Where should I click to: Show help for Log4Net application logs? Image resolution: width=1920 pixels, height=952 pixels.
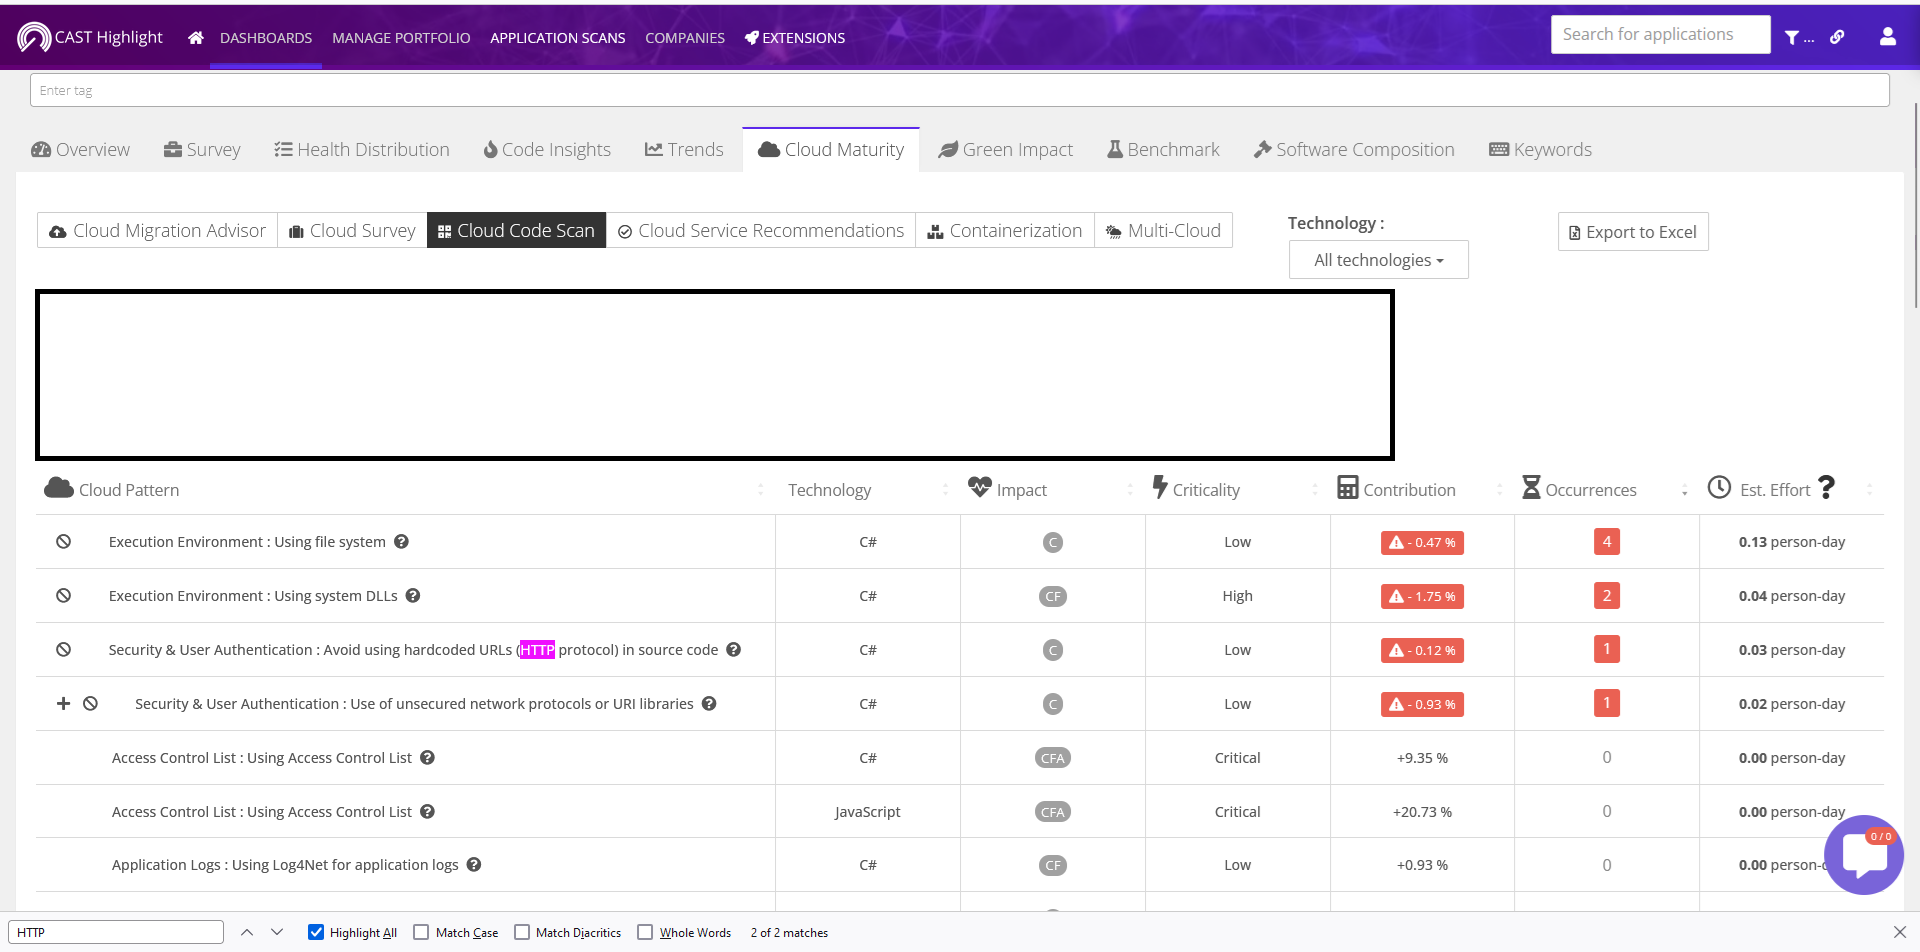click(x=474, y=865)
